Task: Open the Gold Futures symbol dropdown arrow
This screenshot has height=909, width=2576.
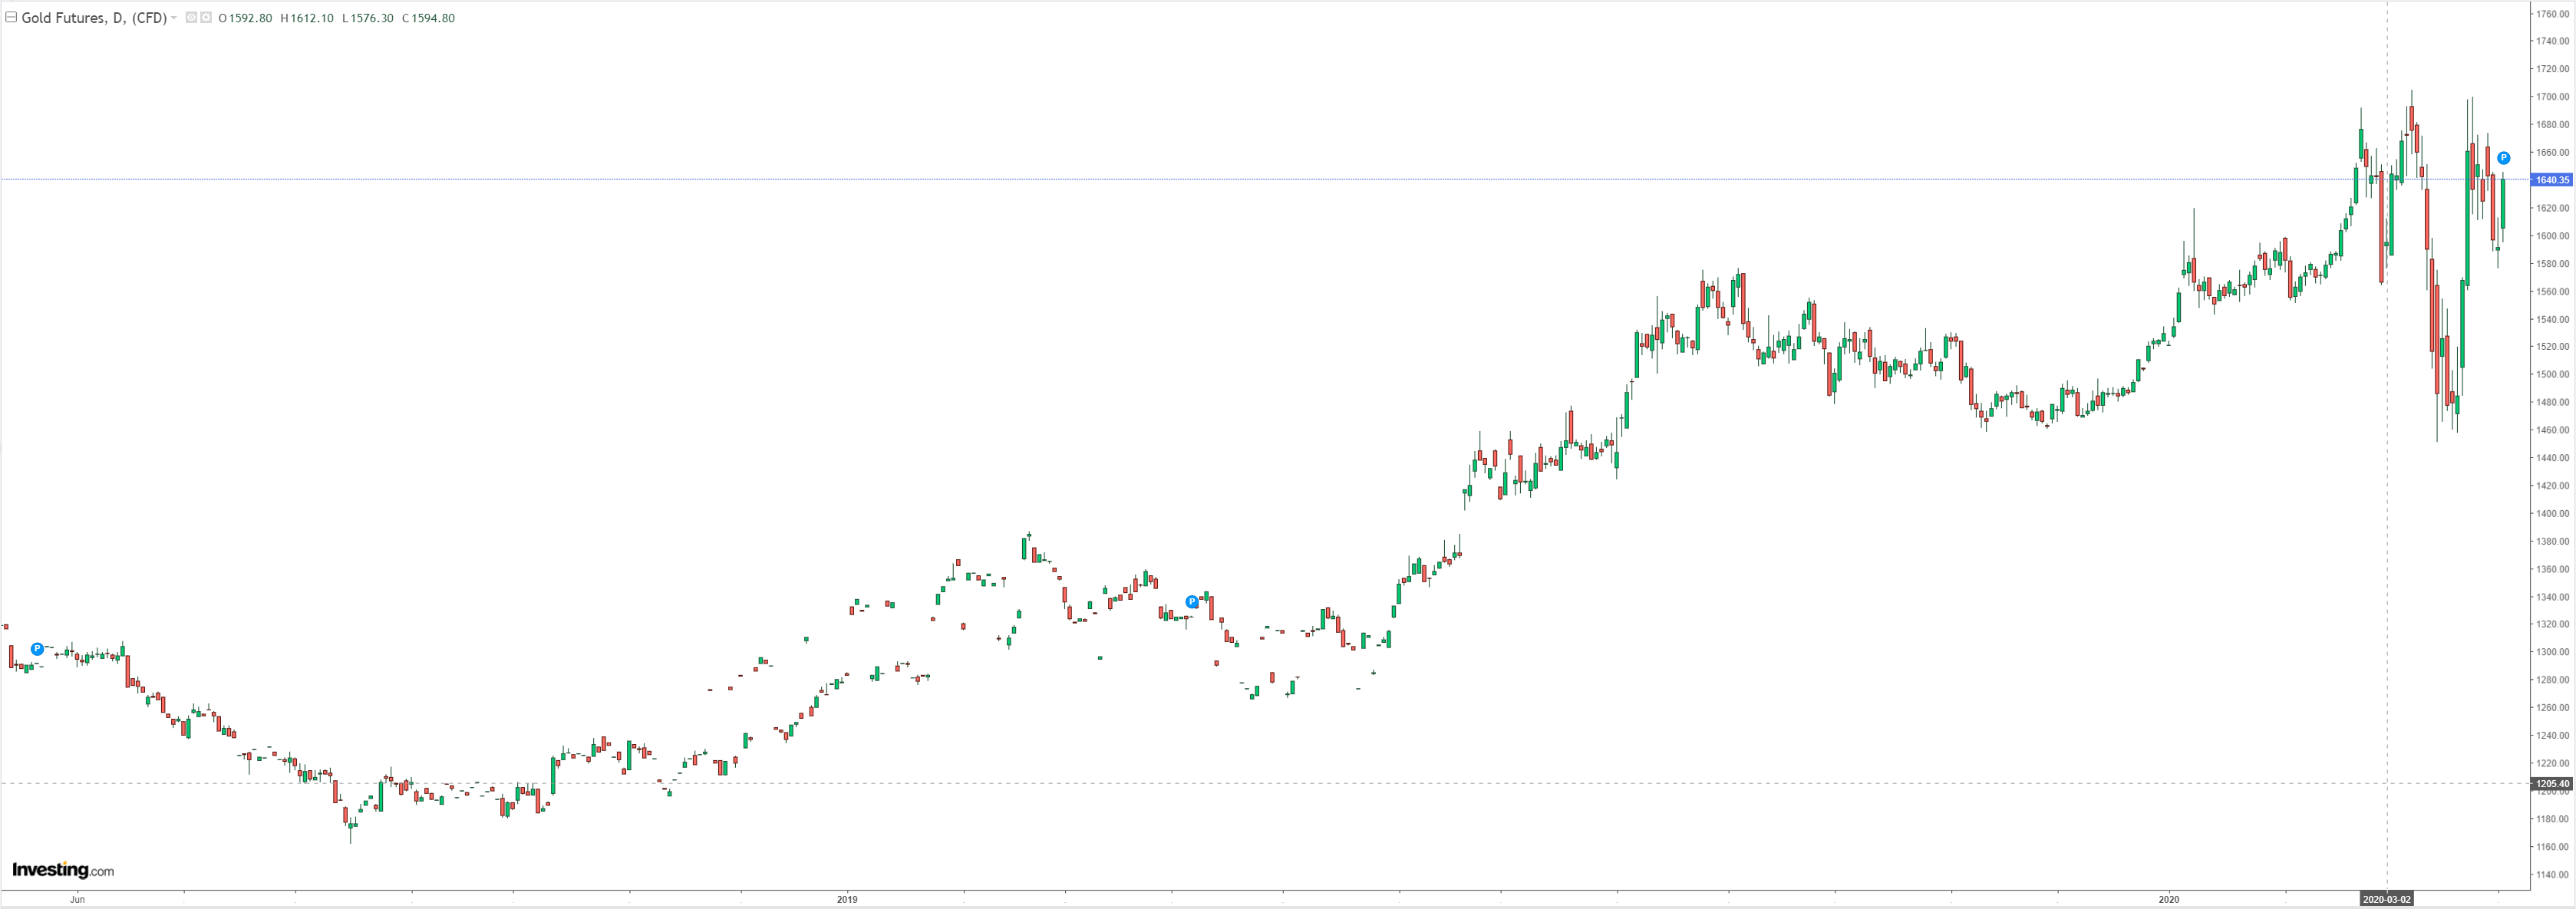Action: [174, 18]
